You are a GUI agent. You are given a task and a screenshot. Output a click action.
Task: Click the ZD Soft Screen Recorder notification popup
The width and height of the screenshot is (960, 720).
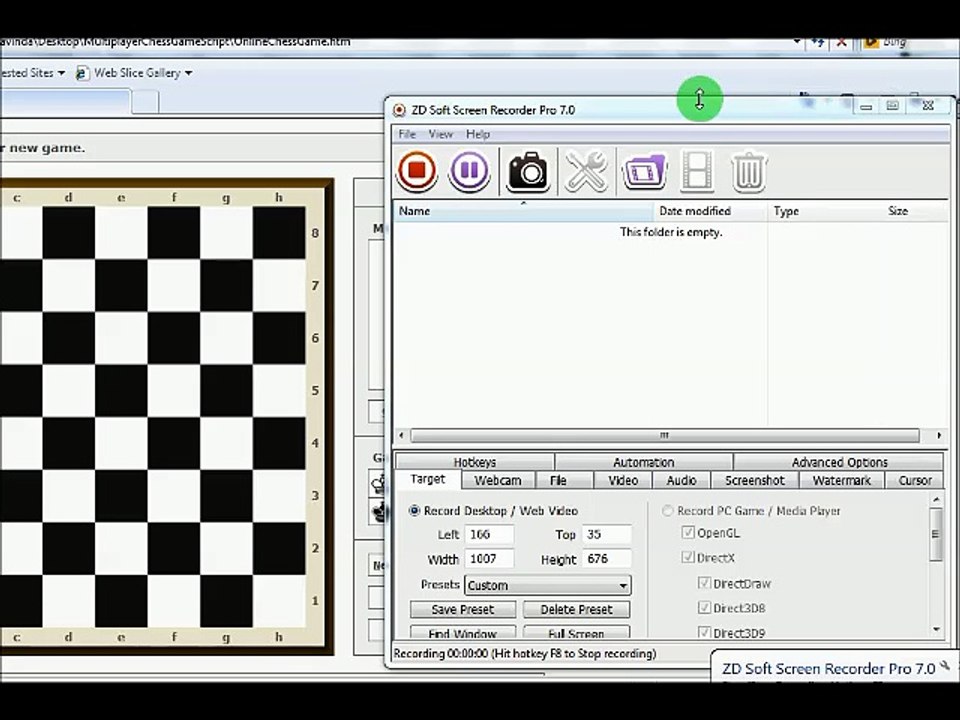pyautogui.click(x=834, y=667)
